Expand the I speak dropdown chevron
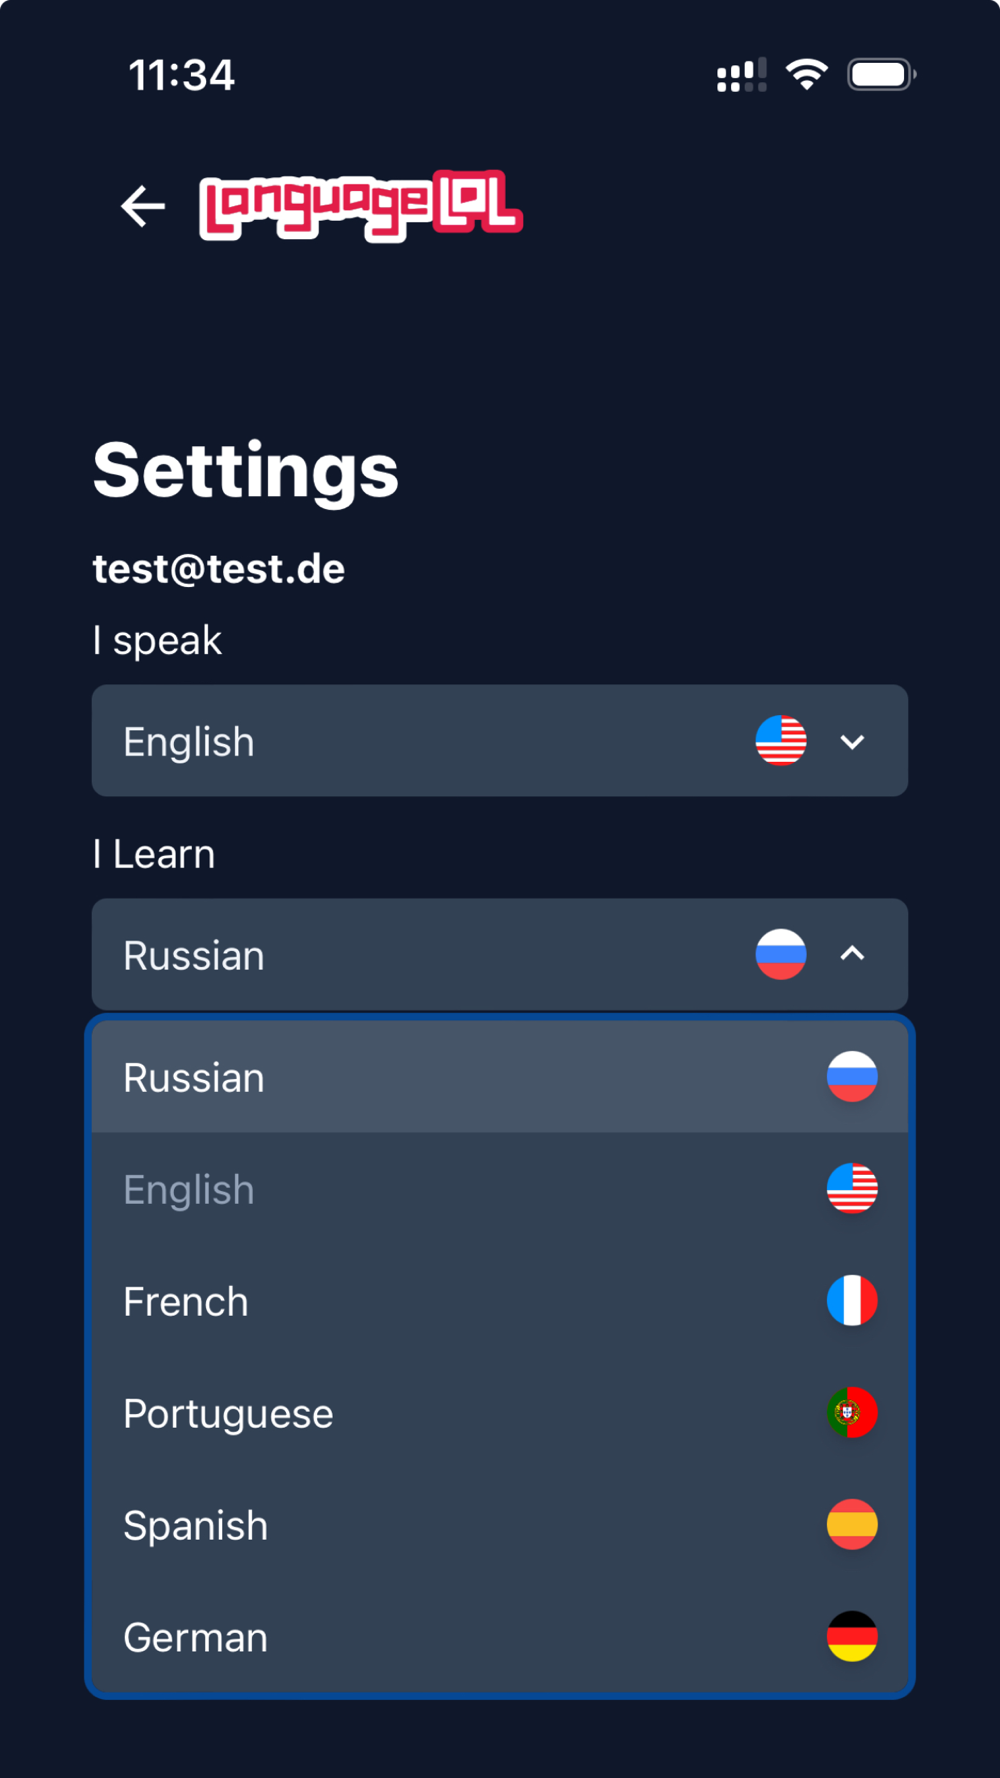This screenshot has width=1000, height=1778. [x=852, y=742]
